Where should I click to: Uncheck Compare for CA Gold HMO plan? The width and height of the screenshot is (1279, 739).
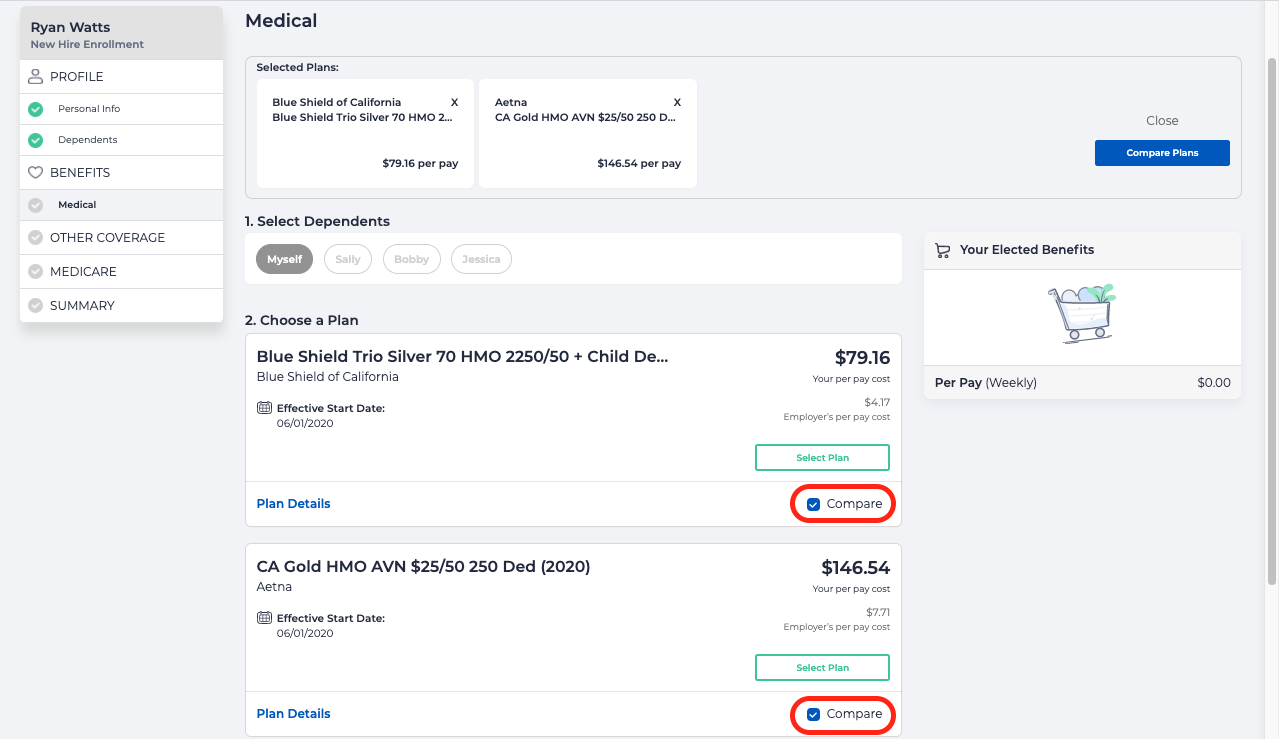point(813,714)
